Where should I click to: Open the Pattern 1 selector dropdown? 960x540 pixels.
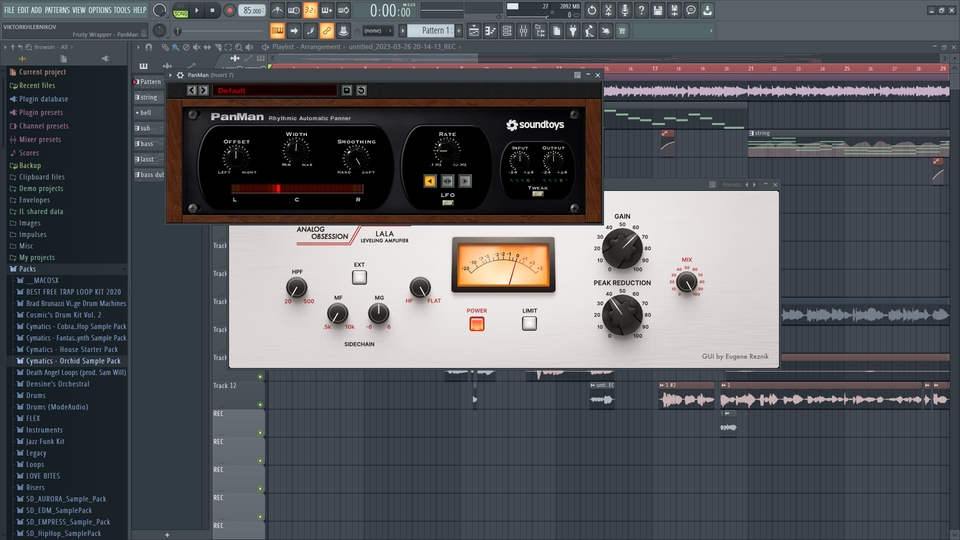coord(430,31)
